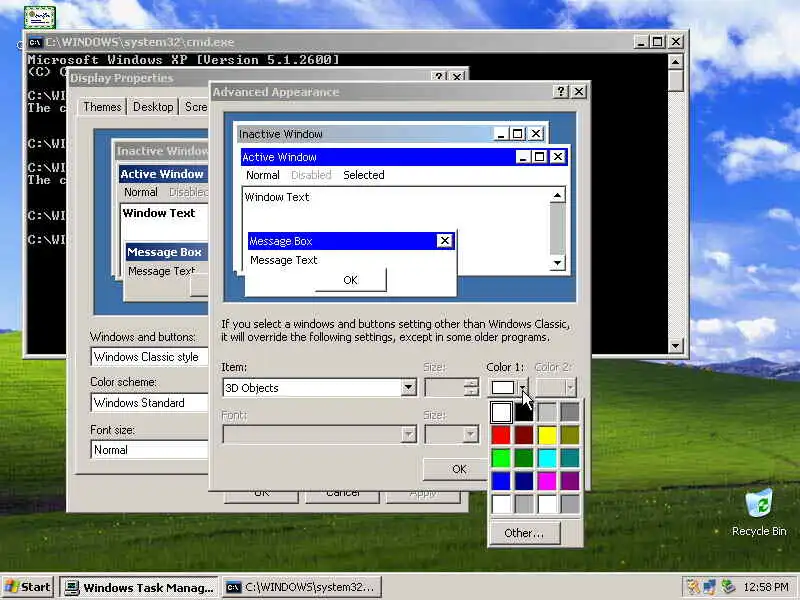Click Window Text in Advanced Appearance preview
This screenshot has height=600, width=800.
coord(277,197)
